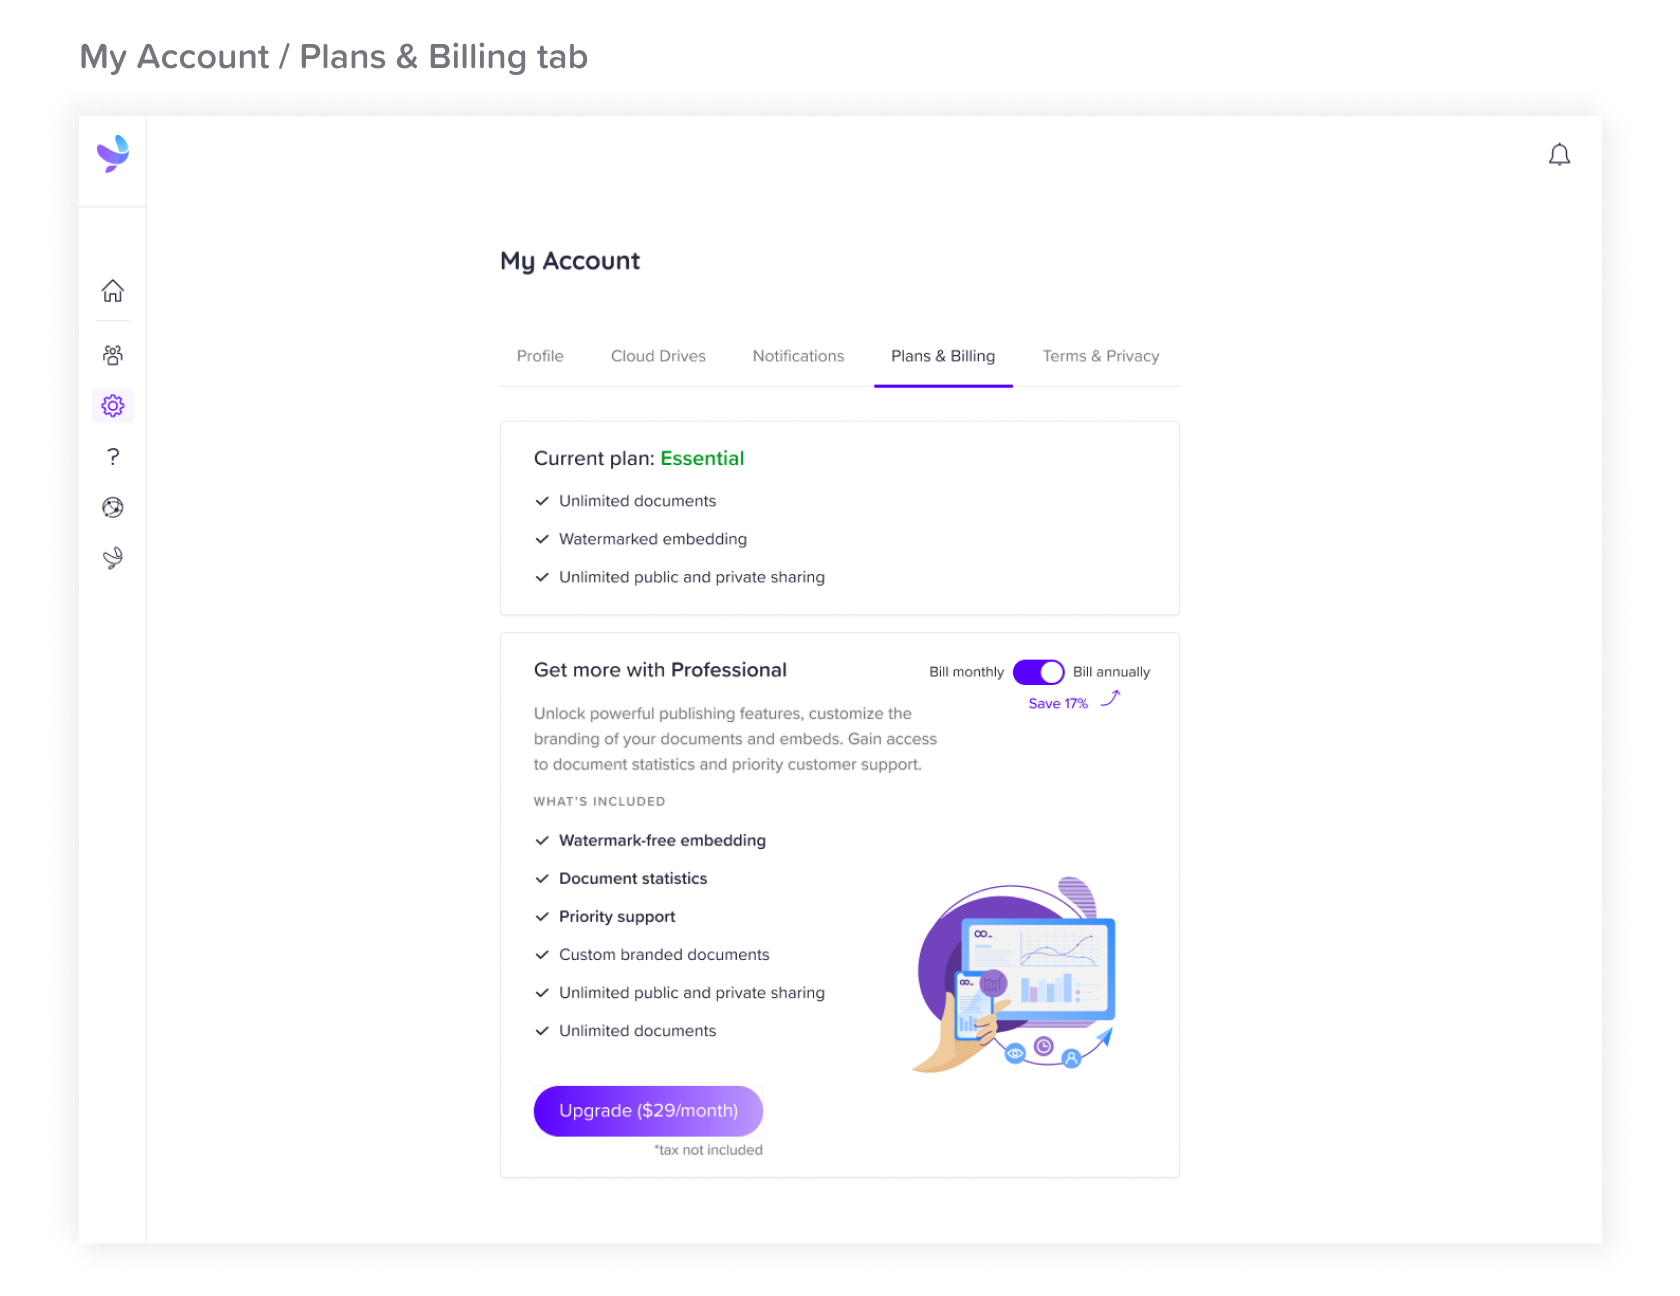Select the Bill annually label
The width and height of the screenshot is (1680, 1296).
(x=1111, y=672)
